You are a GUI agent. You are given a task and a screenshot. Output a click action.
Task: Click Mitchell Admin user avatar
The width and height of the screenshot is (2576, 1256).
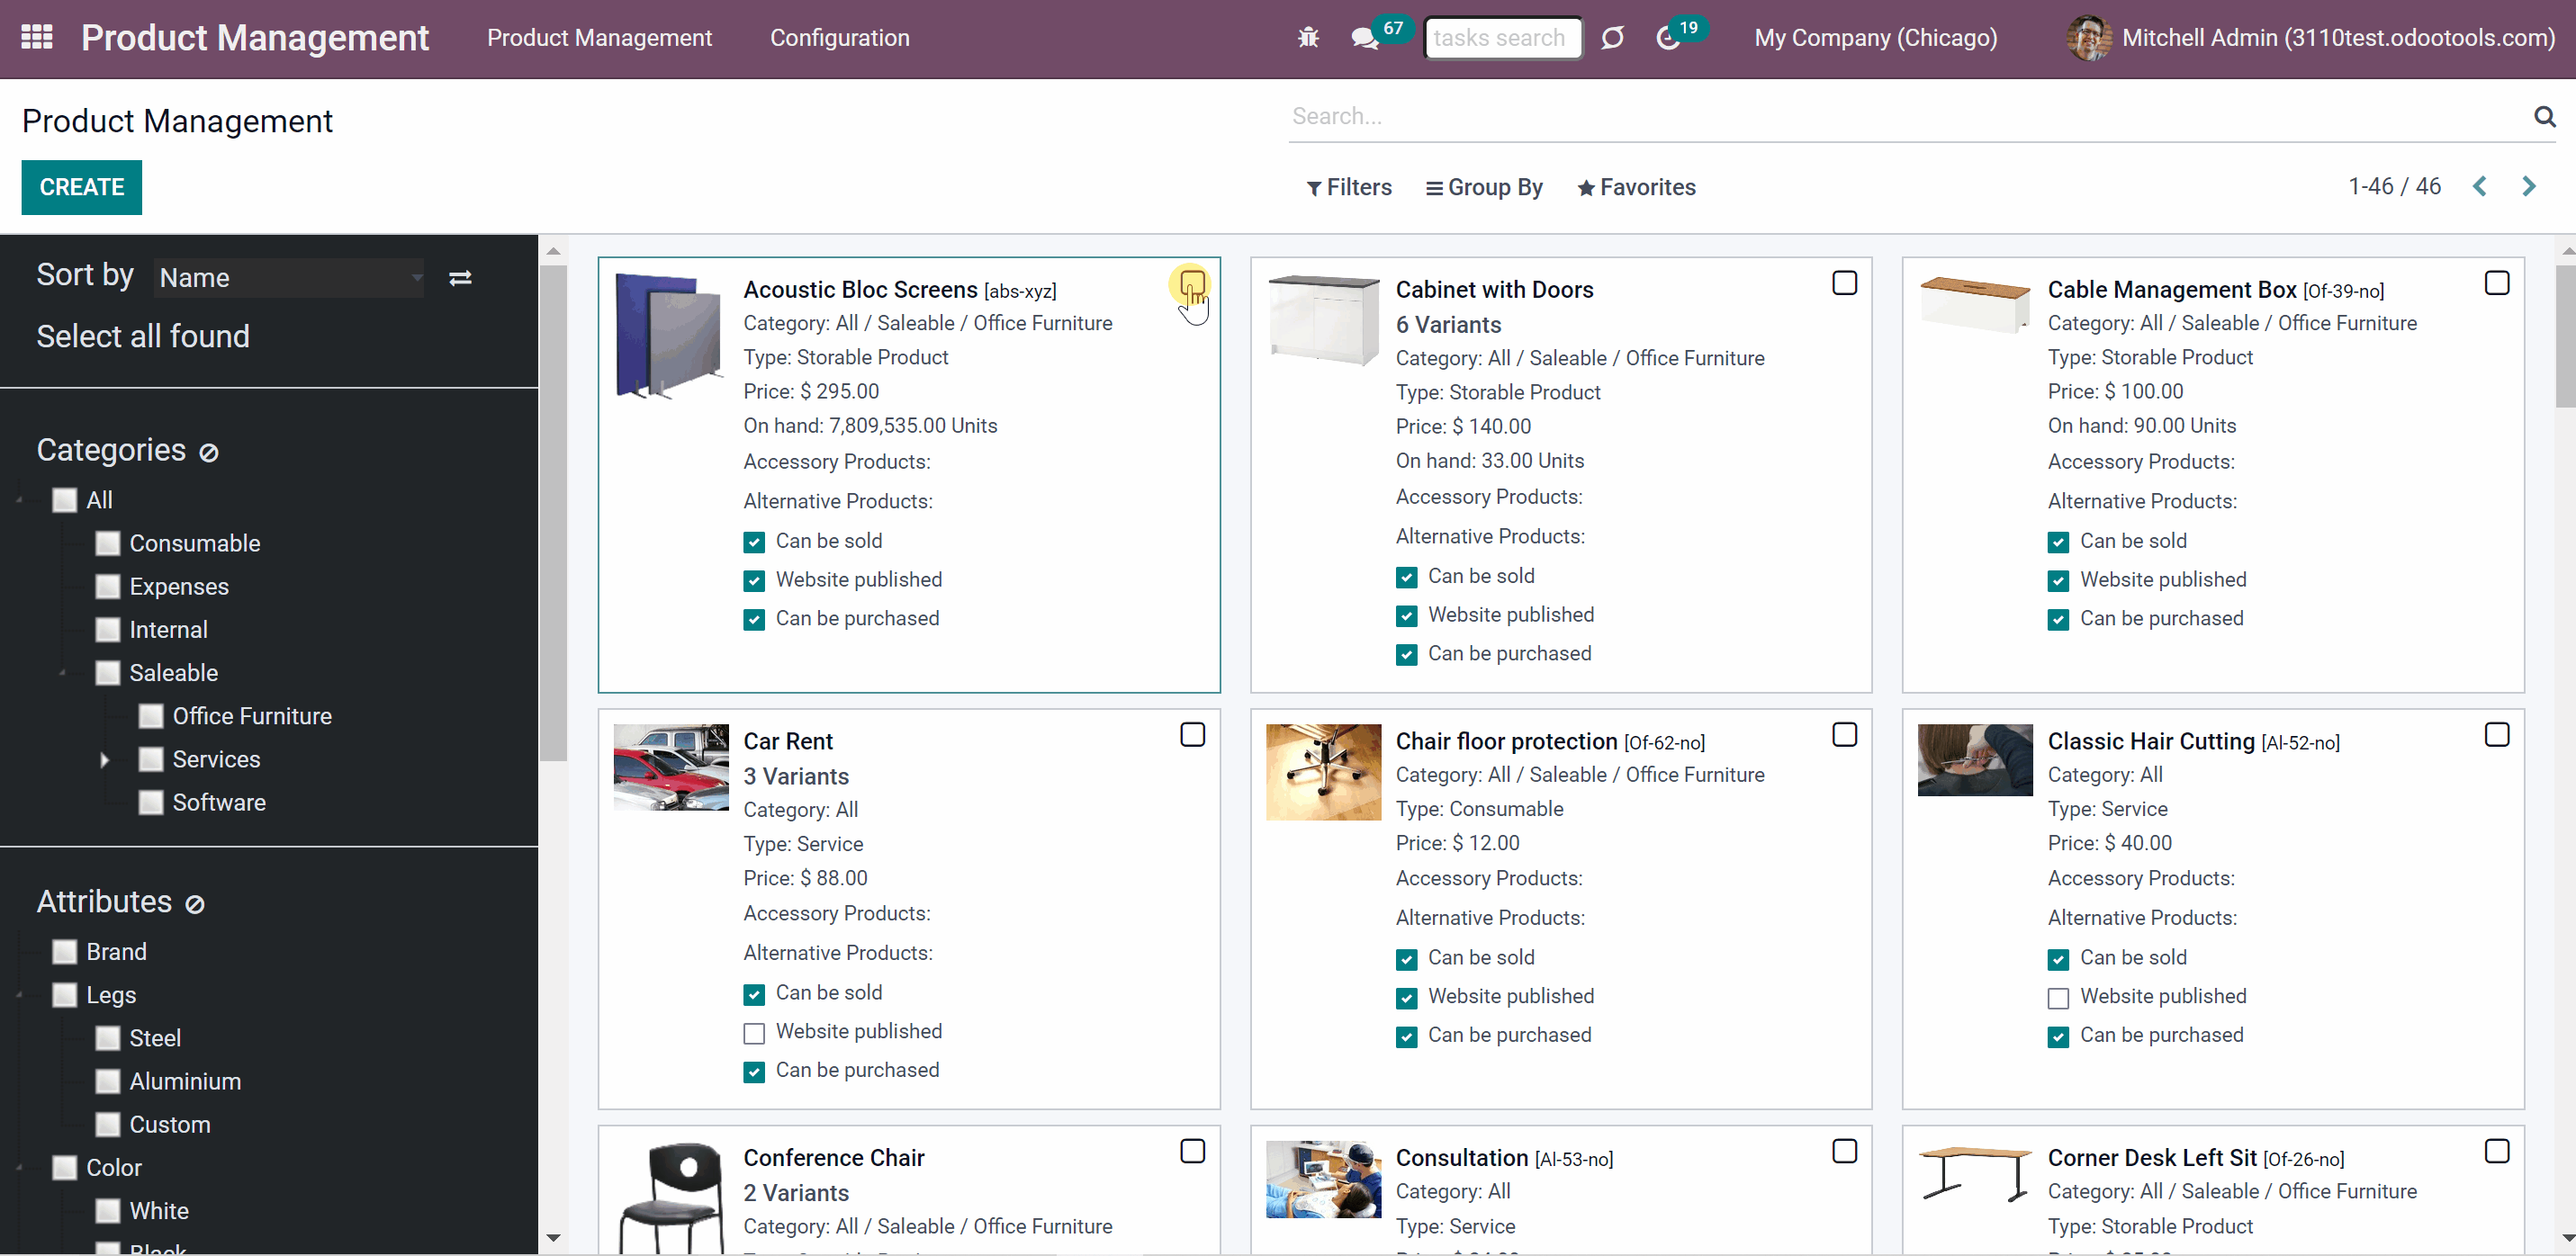[2089, 38]
